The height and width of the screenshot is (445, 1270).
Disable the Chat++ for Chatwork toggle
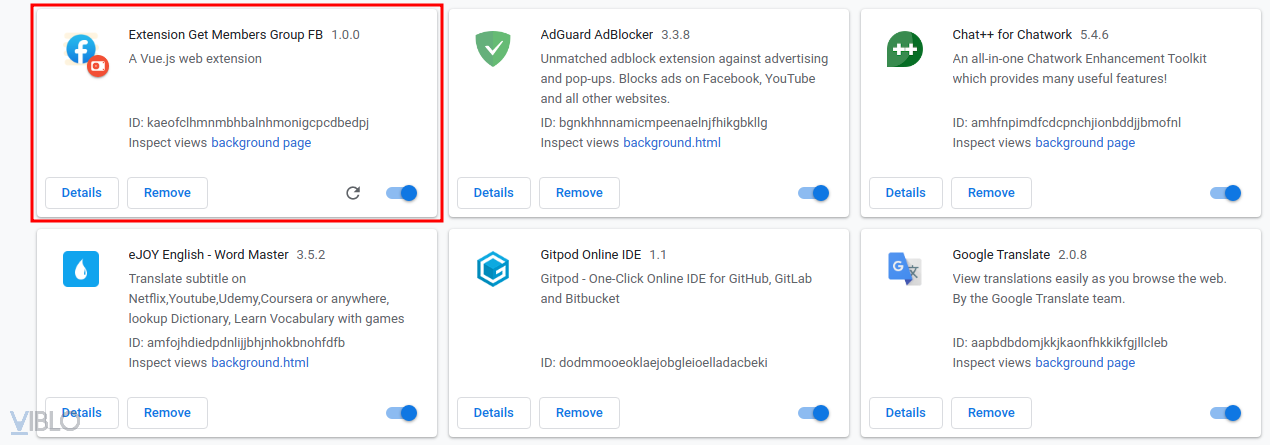pyautogui.click(x=1226, y=193)
